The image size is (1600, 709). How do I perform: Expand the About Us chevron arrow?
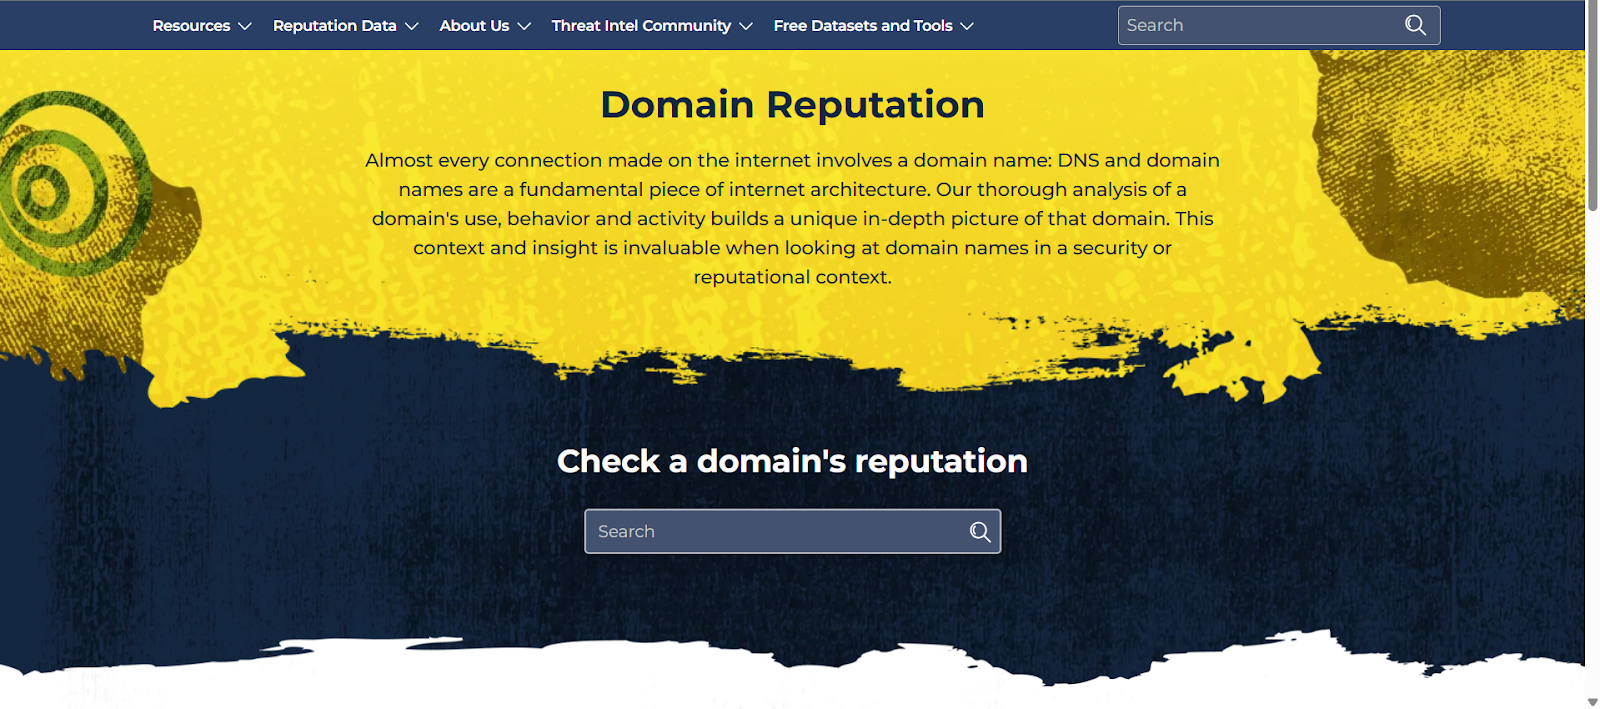click(524, 26)
